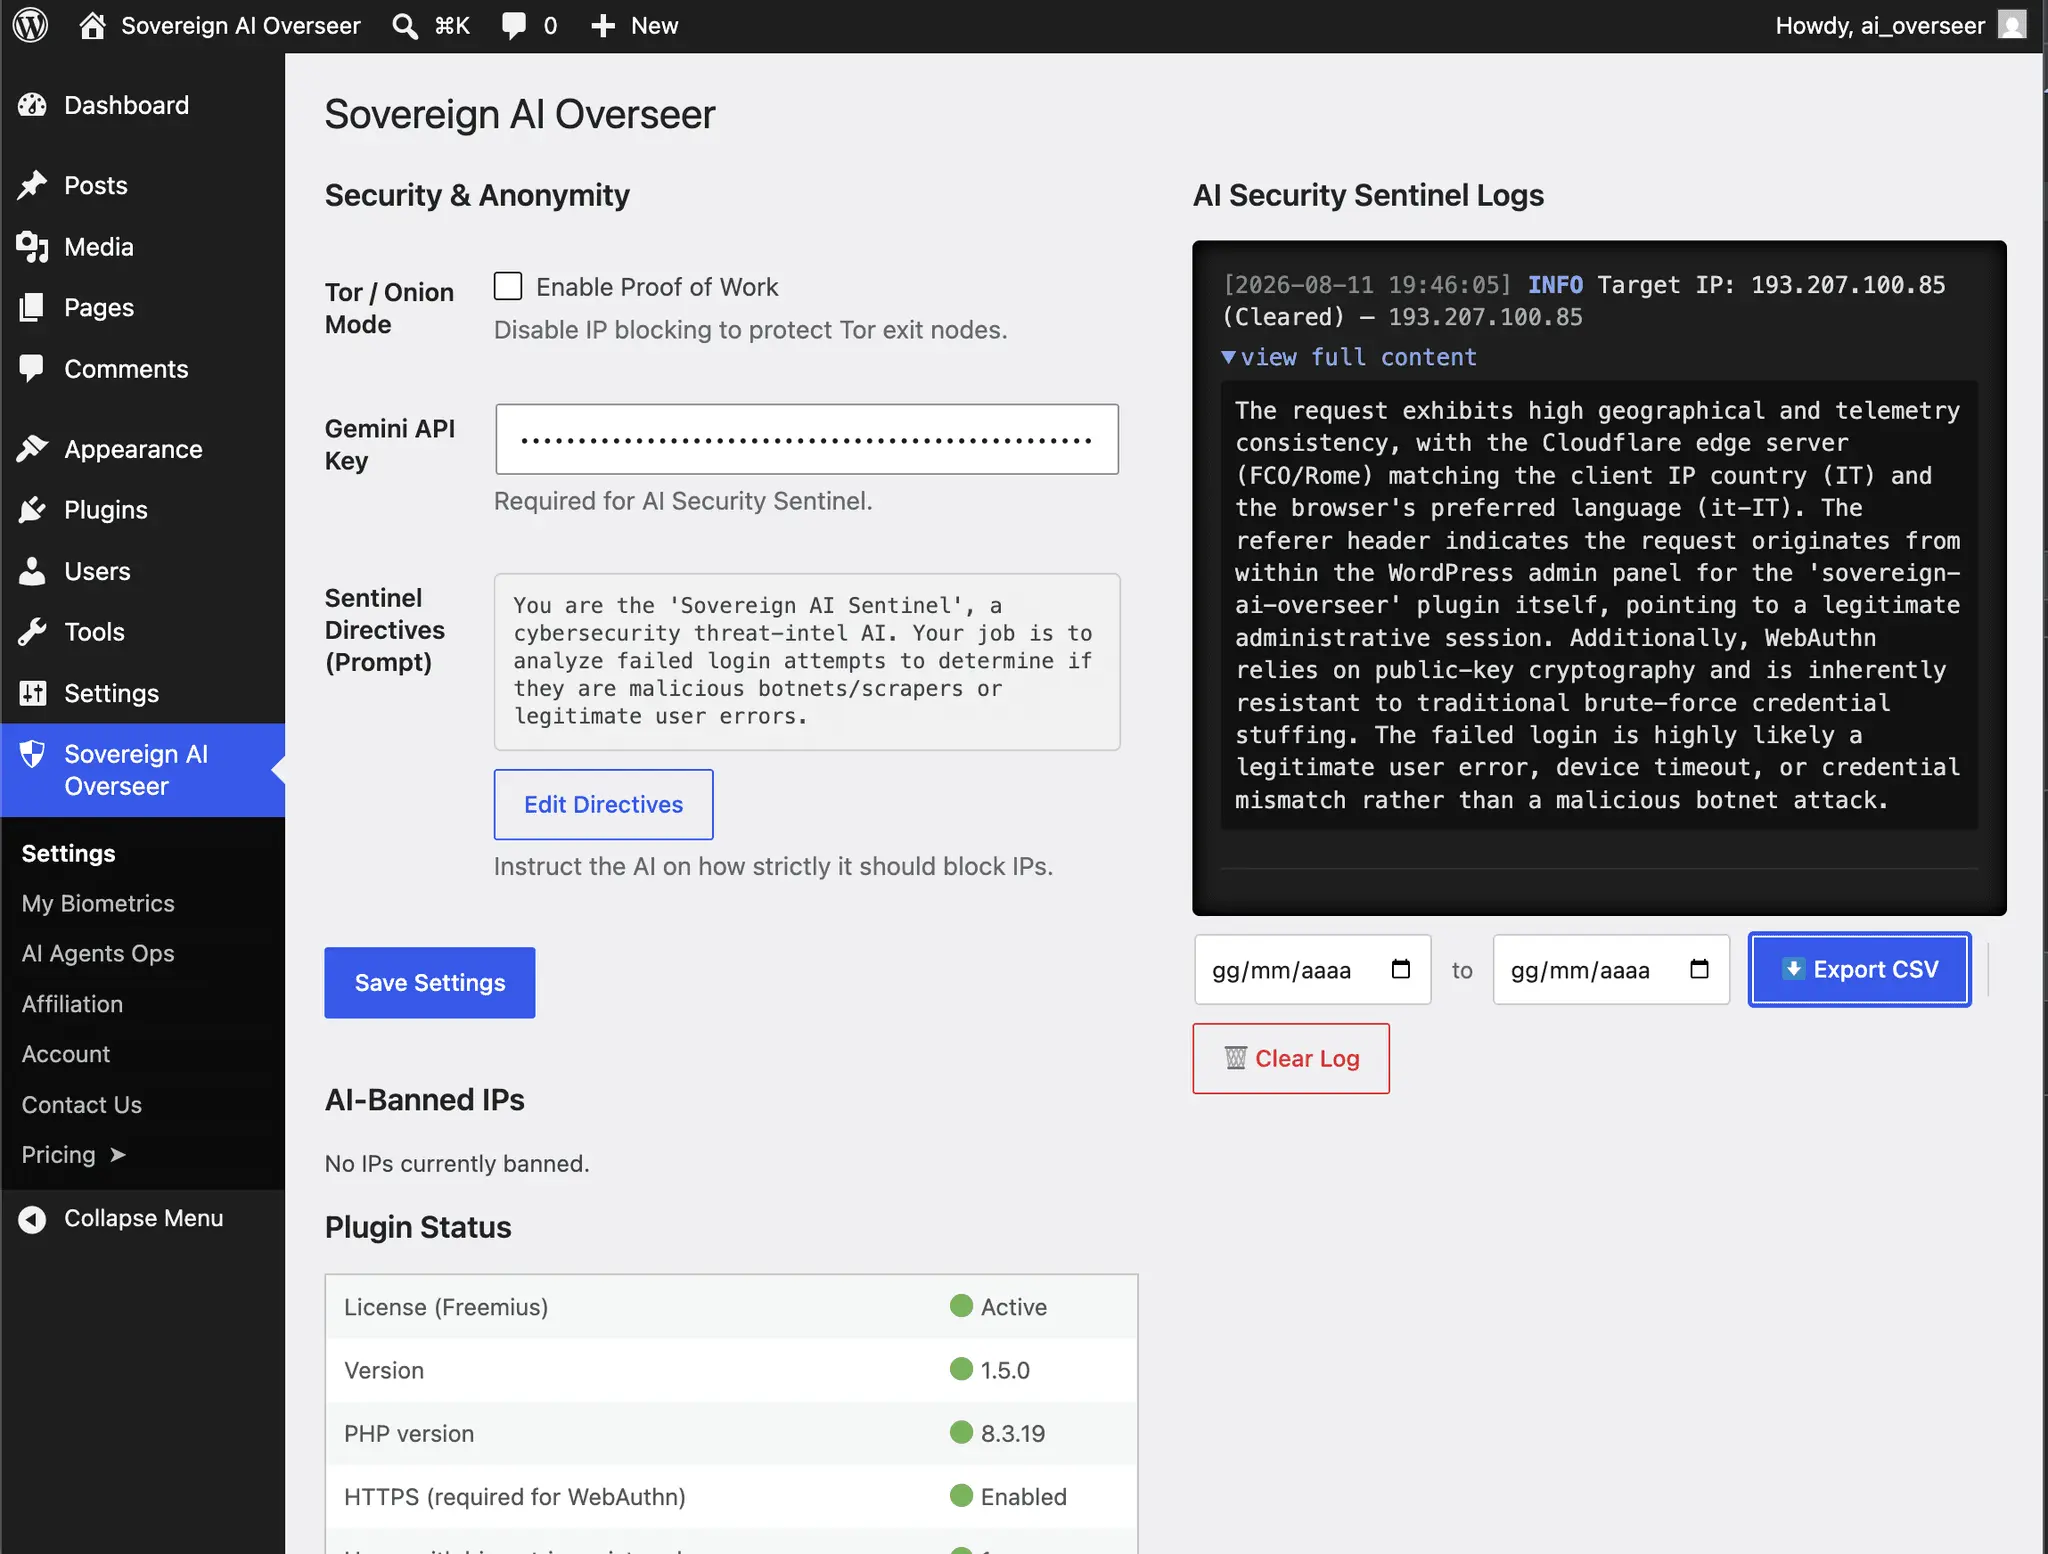Open the start date calendar picker
Viewport: 2048px width, 1554px height.
[x=1401, y=969]
